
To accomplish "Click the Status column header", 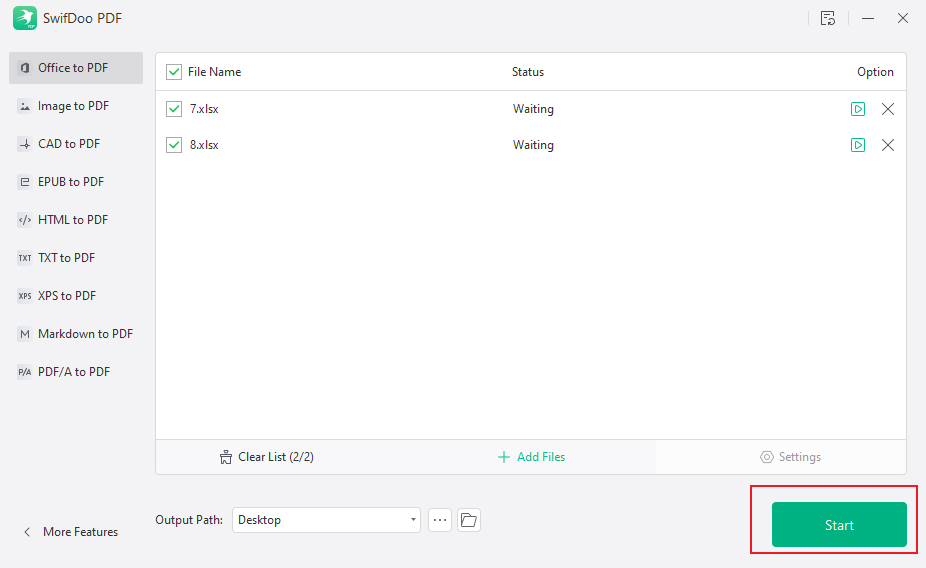I will point(528,72).
